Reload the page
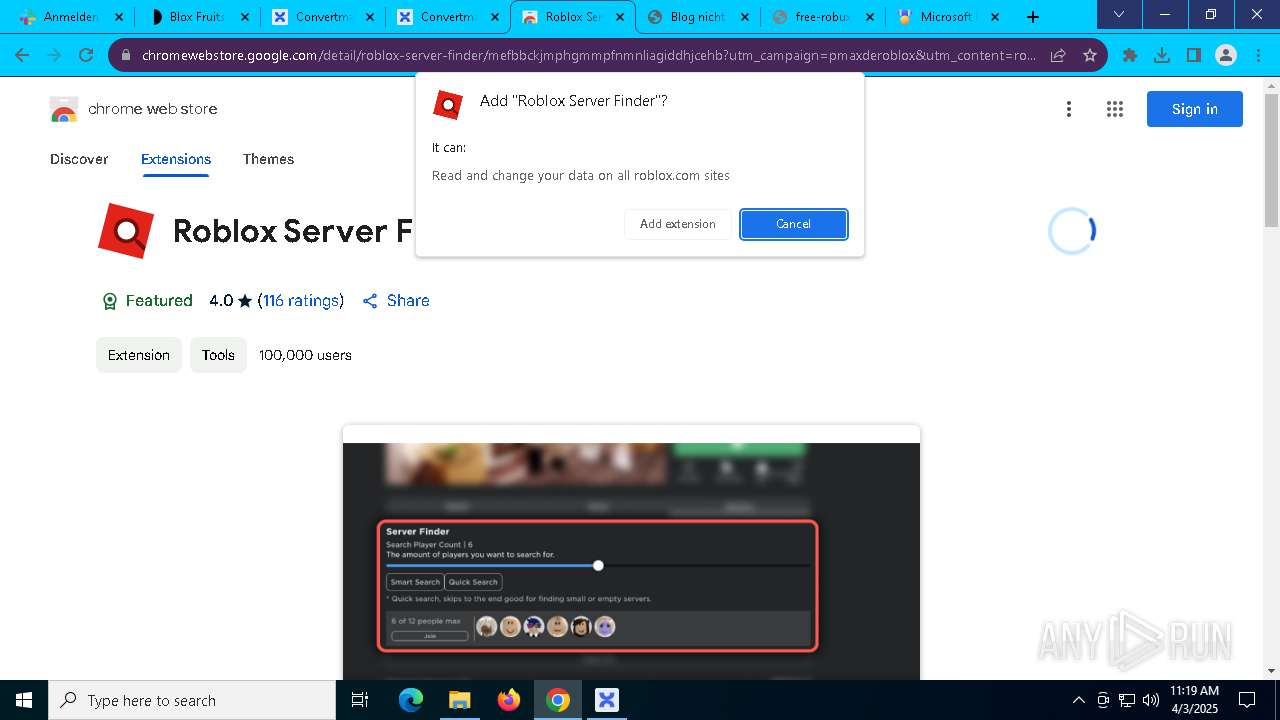The height and width of the screenshot is (720, 1280). point(86,55)
